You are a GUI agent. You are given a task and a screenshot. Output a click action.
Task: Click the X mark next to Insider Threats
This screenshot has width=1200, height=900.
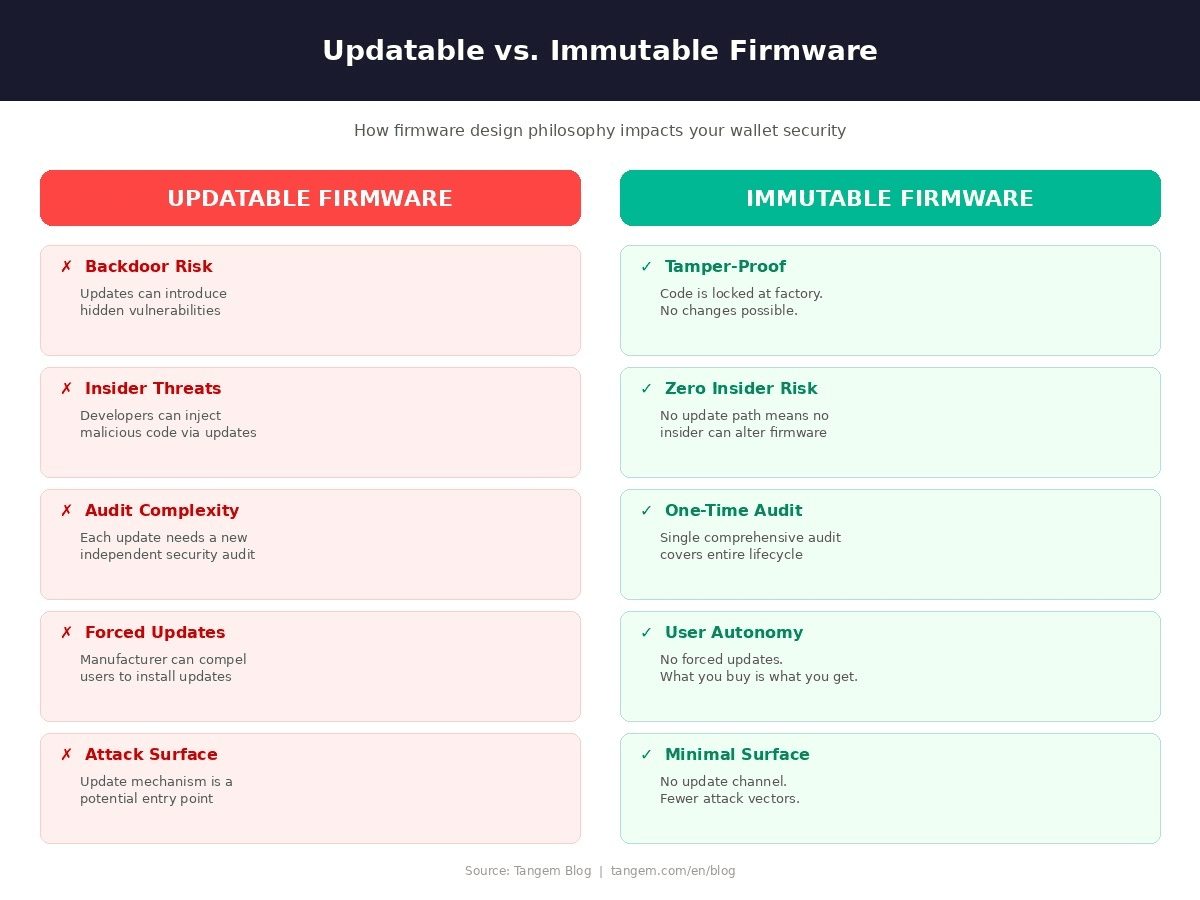click(x=66, y=389)
